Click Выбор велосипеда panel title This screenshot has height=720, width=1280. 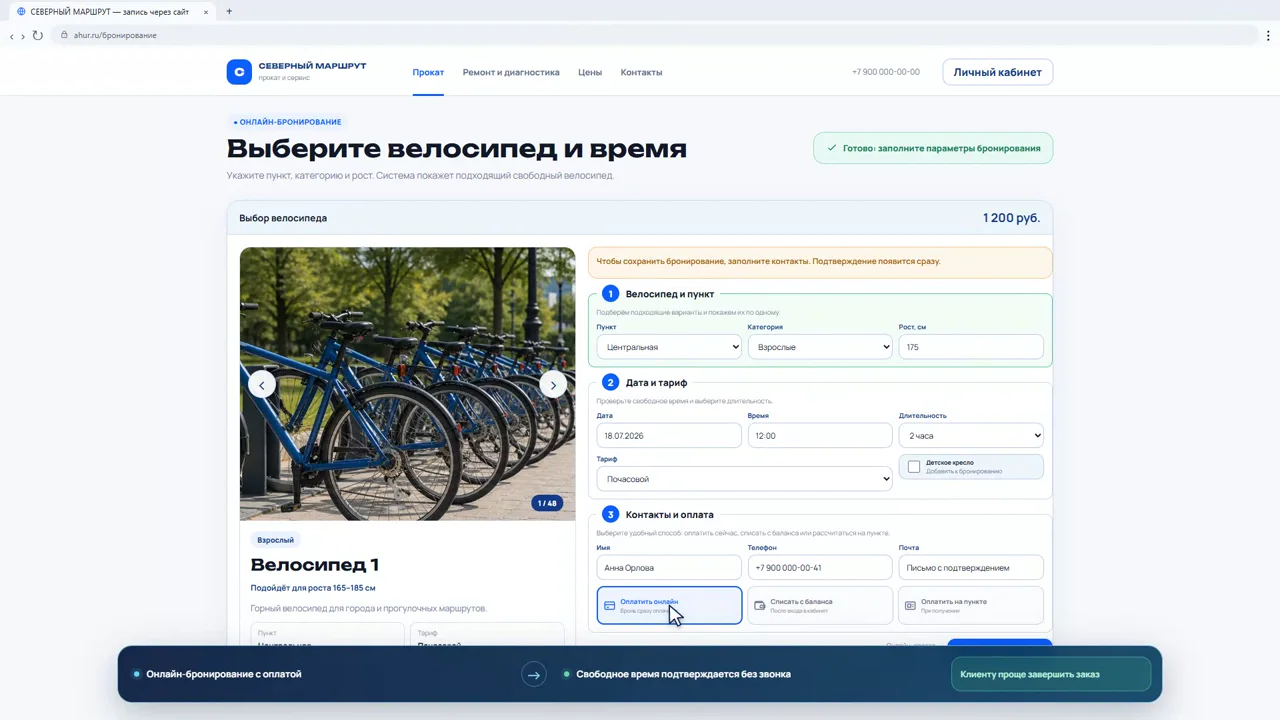[x=283, y=218]
